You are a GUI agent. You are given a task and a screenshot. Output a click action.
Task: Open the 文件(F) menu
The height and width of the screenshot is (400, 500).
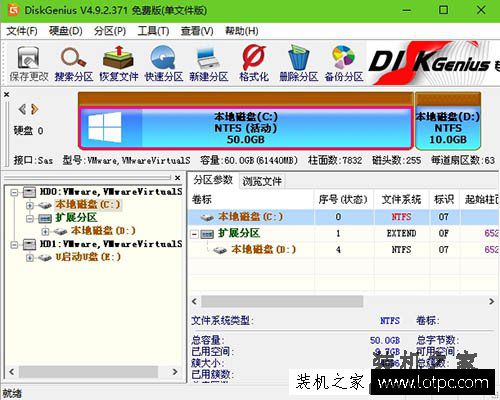point(22,31)
